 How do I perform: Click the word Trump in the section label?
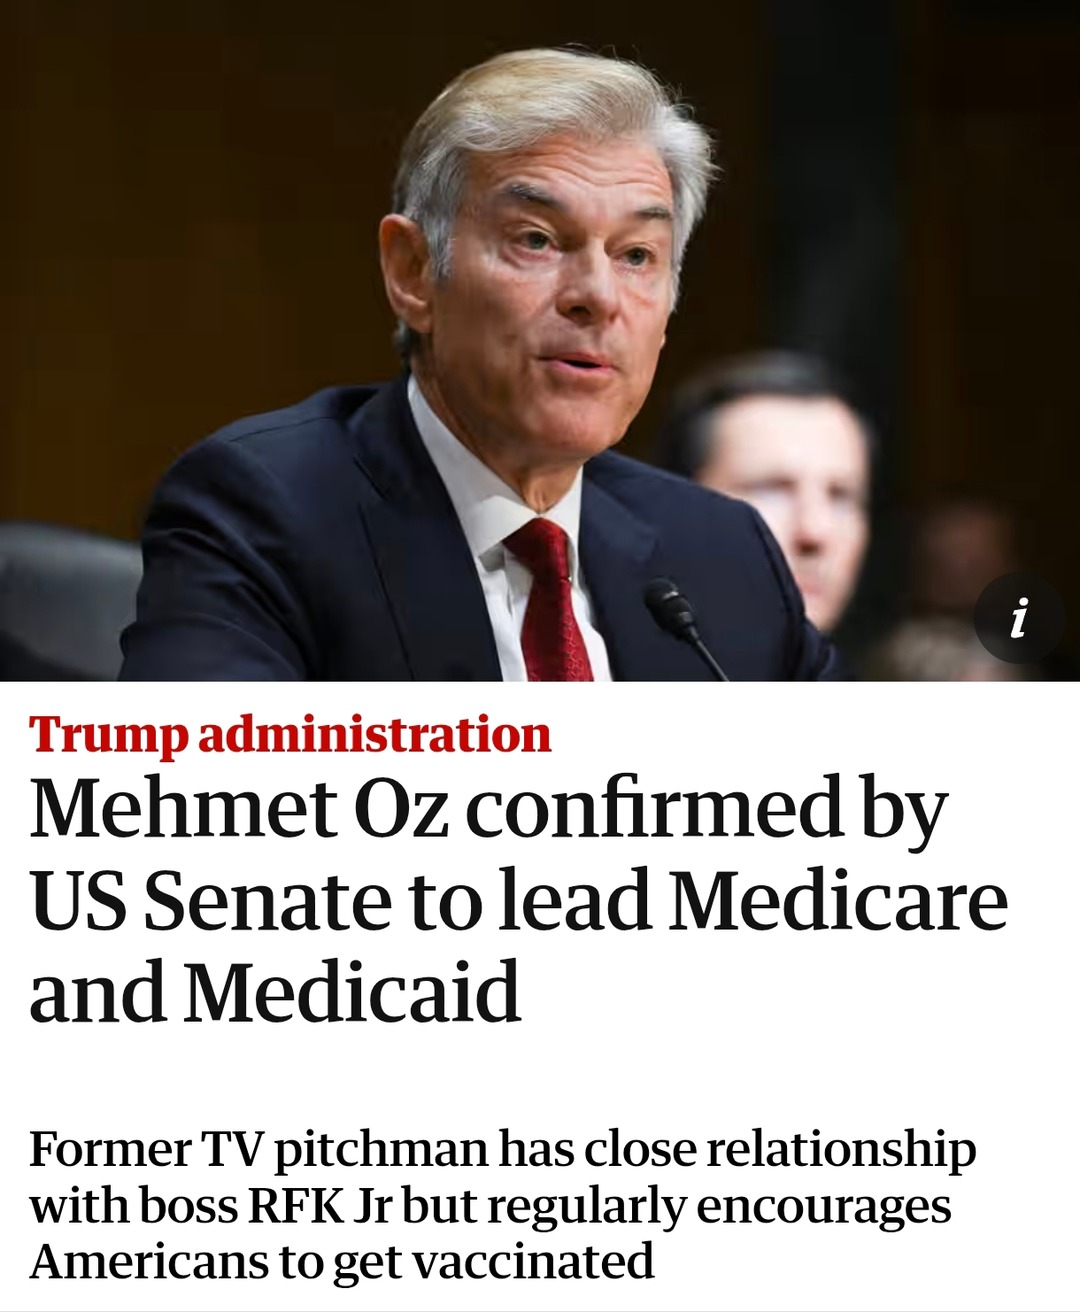pos(108,734)
